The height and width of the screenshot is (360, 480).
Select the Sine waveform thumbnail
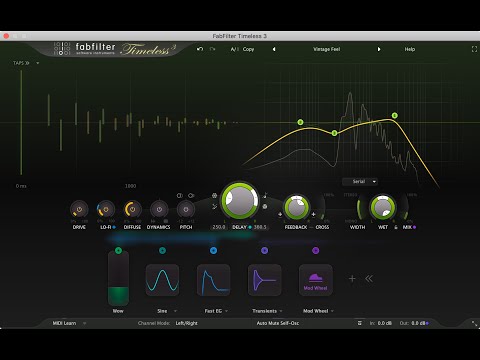pyautogui.click(x=162, y=280)
